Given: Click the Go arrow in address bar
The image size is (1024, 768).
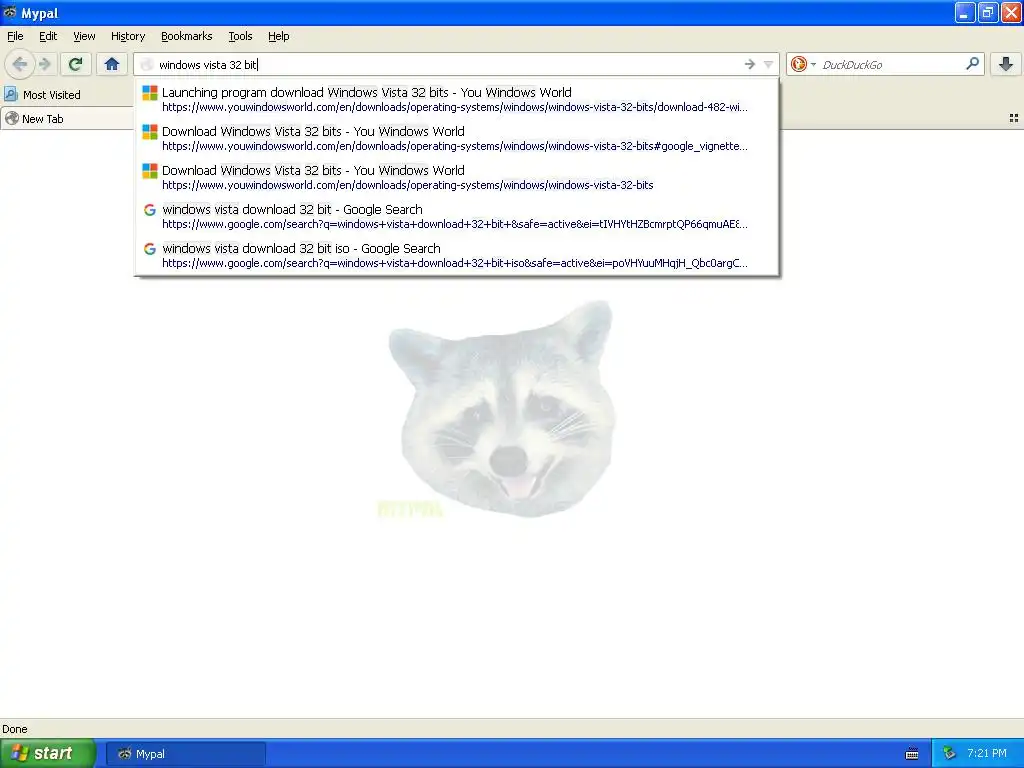Looking at the screenshot, I should coord(750,64).
